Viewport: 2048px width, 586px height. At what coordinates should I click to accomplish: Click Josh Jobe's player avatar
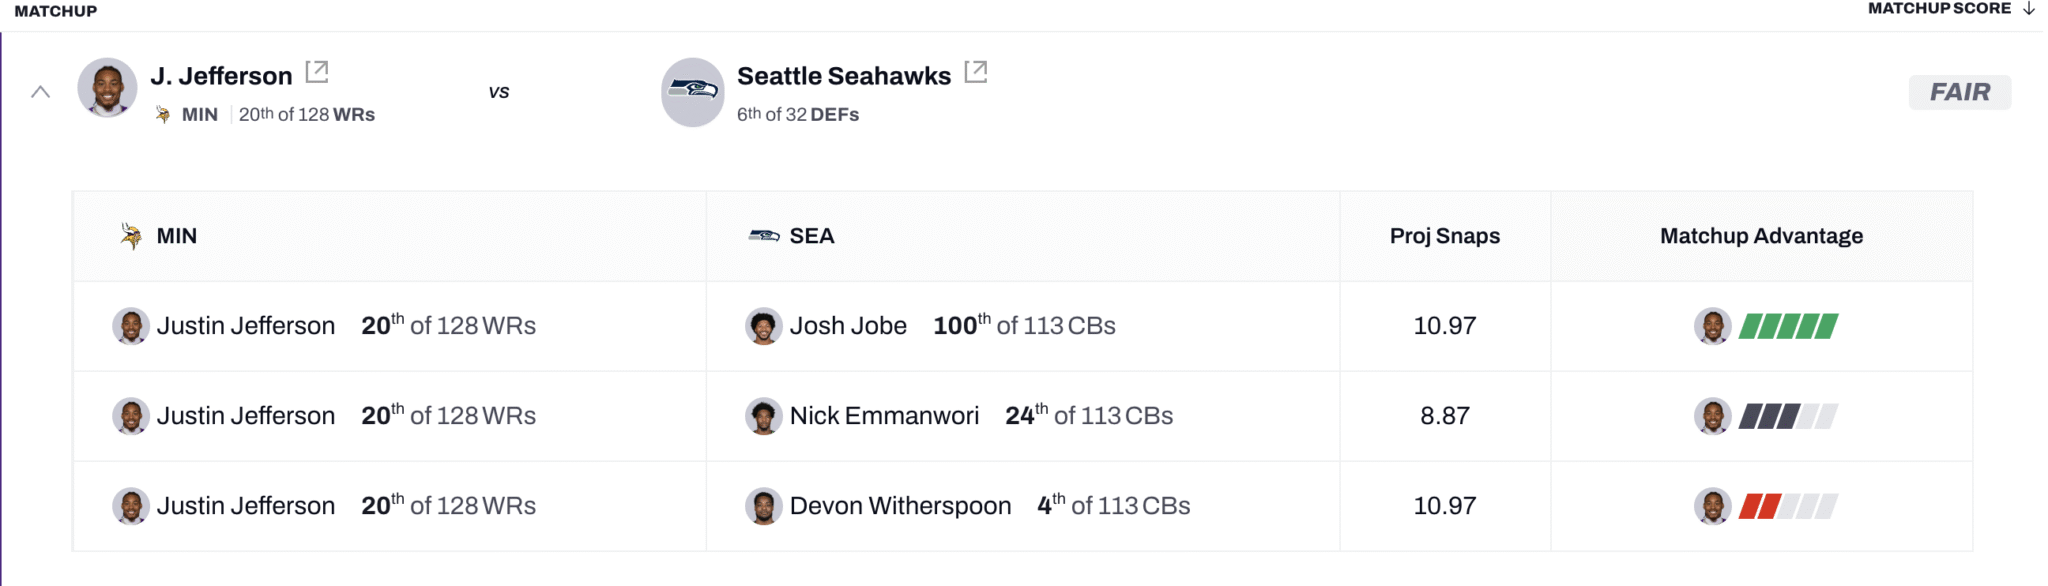point(764,326)
